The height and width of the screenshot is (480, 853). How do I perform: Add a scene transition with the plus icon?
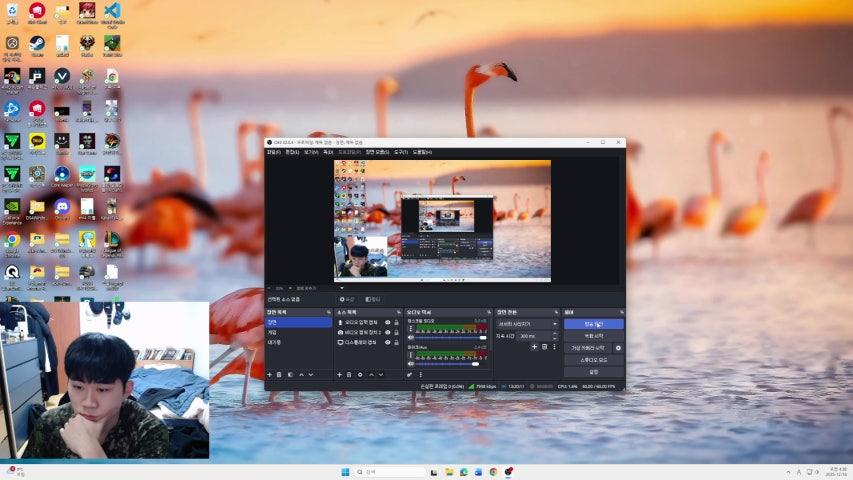click(x=534, y=347)
